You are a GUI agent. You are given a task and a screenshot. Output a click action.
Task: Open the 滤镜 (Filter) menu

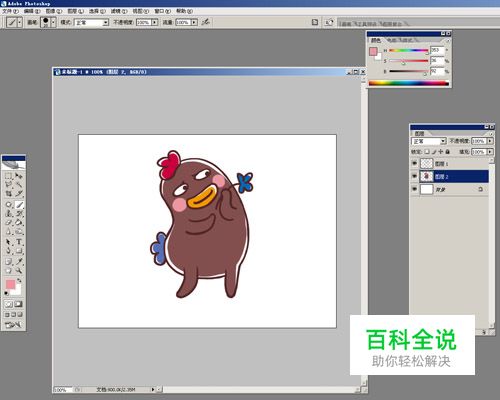119,11
